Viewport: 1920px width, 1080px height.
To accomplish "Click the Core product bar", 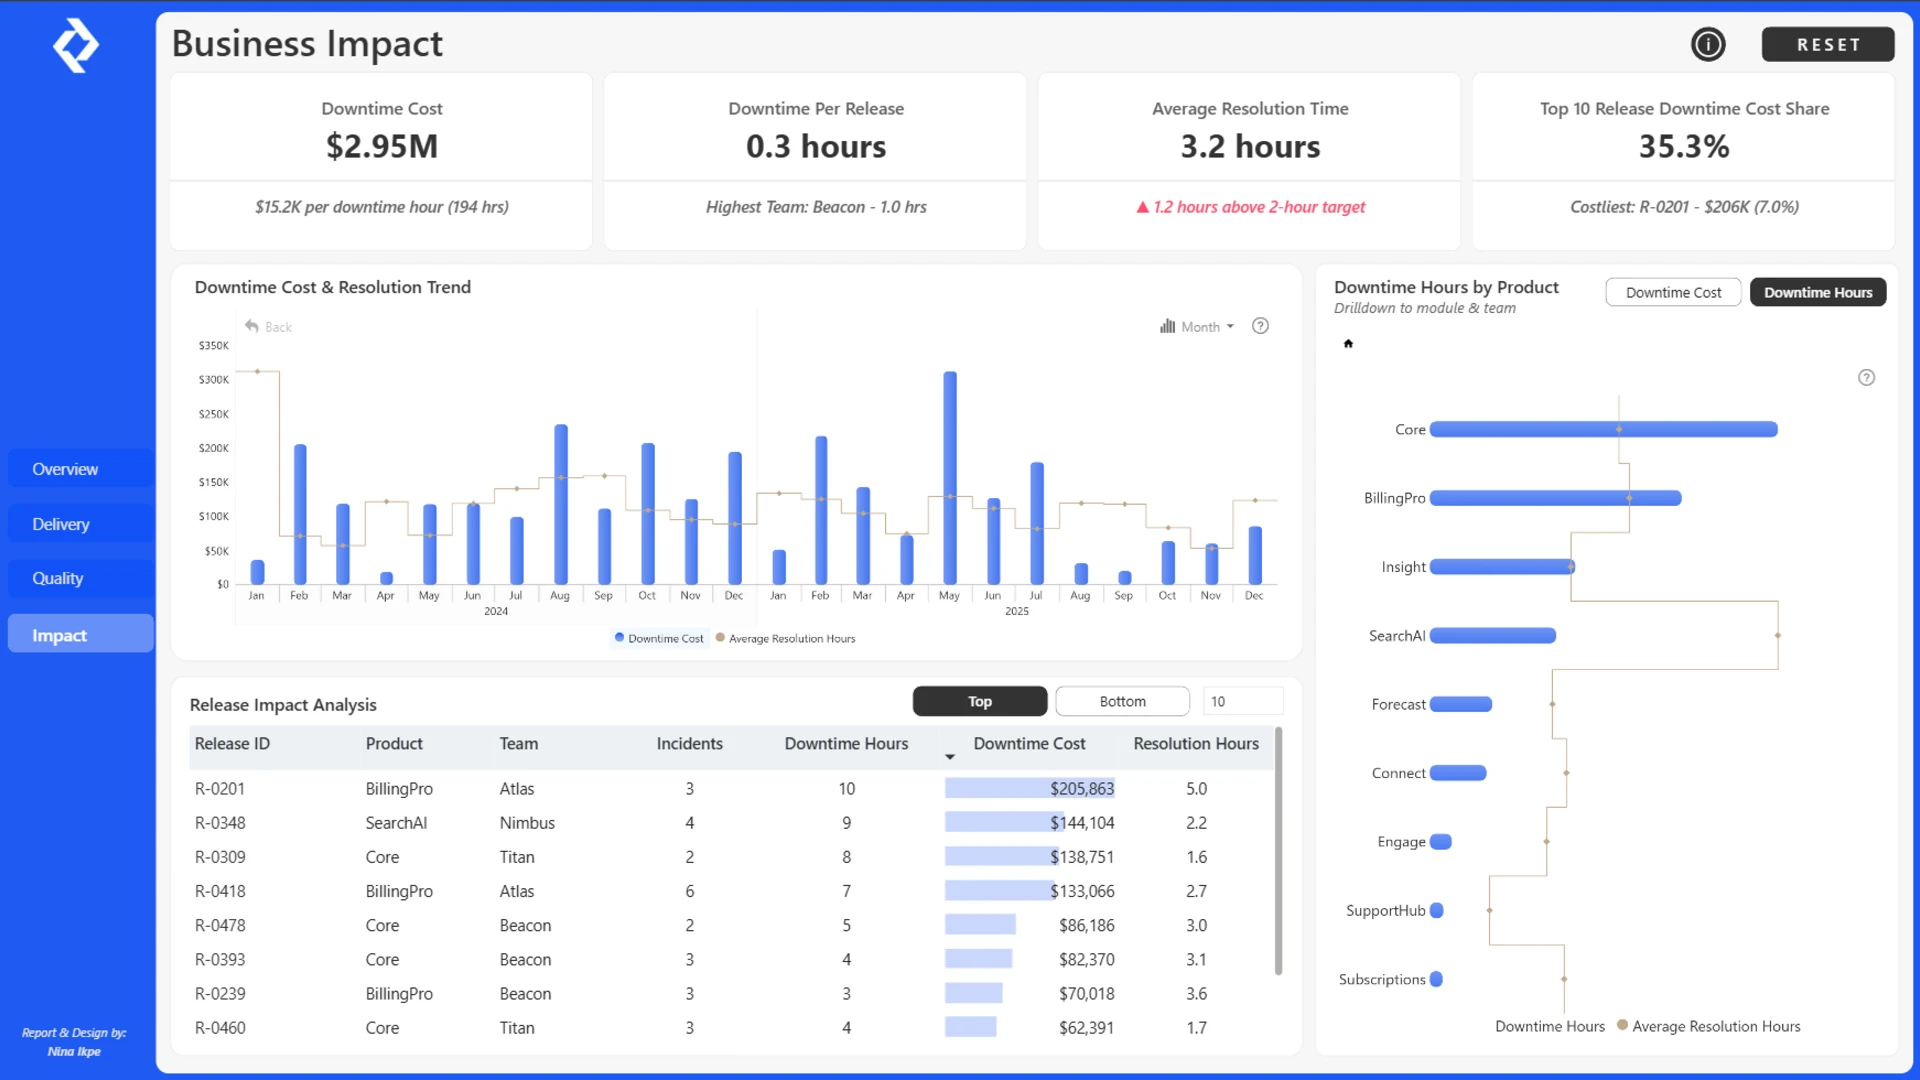I will tap(1604, 429).
